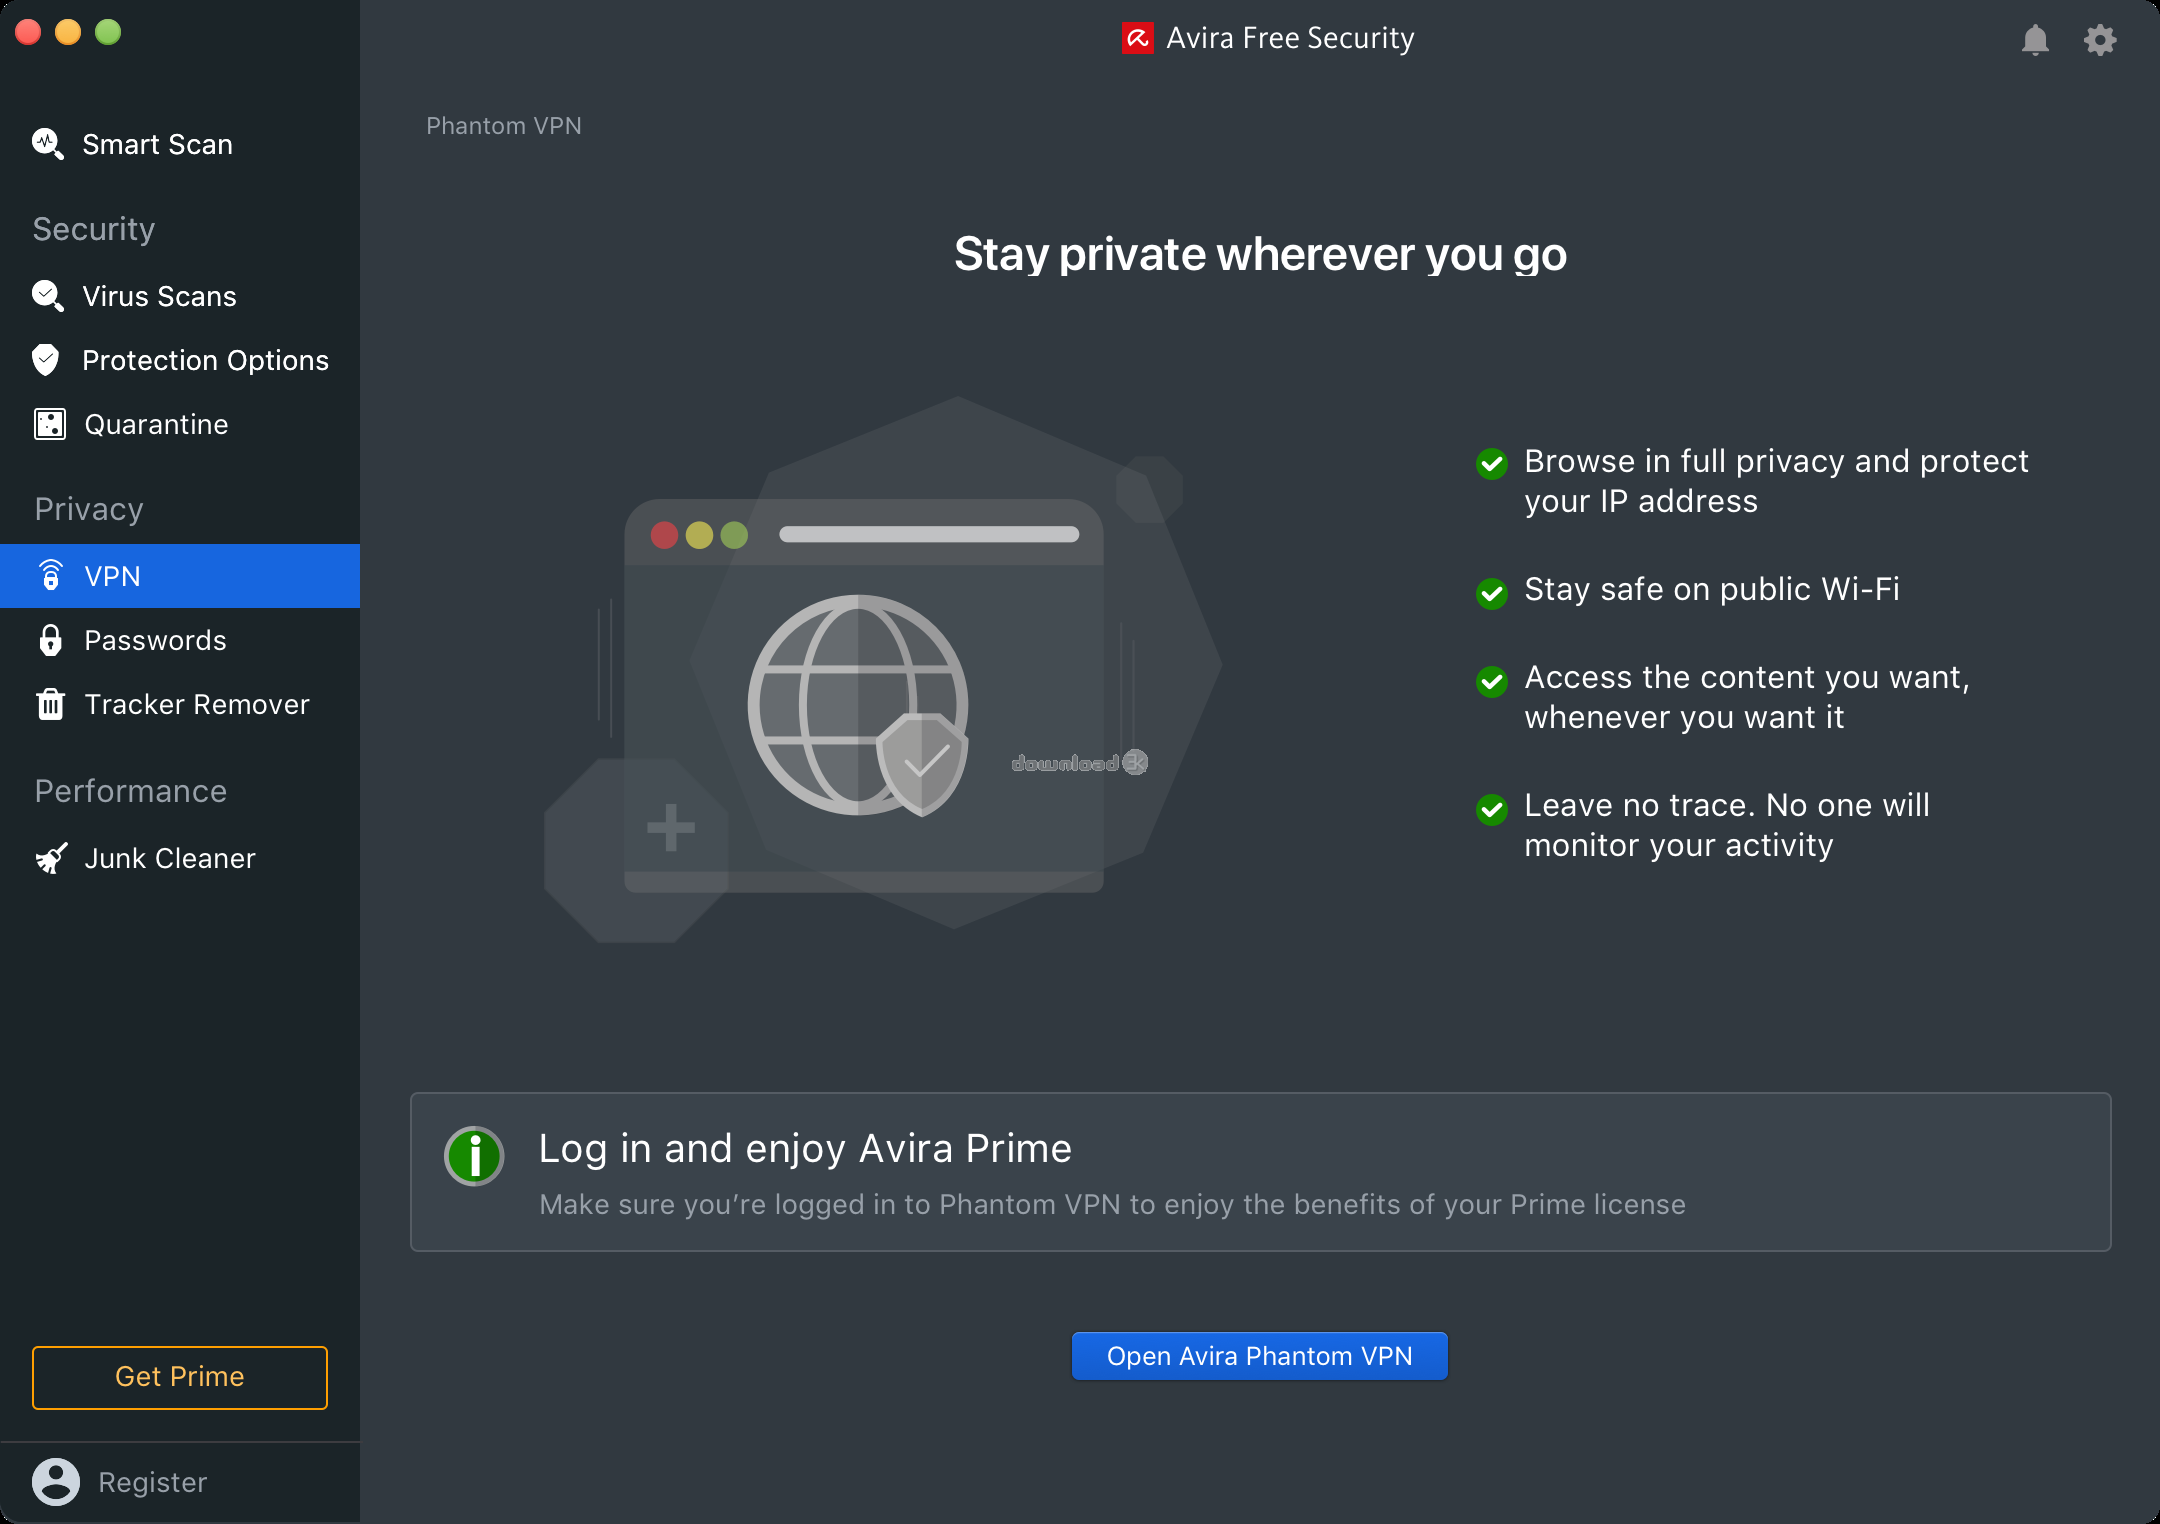Click the Virus Scans sidebar icon
The width and height of the screenshot is (2160, 1524).
47,296
